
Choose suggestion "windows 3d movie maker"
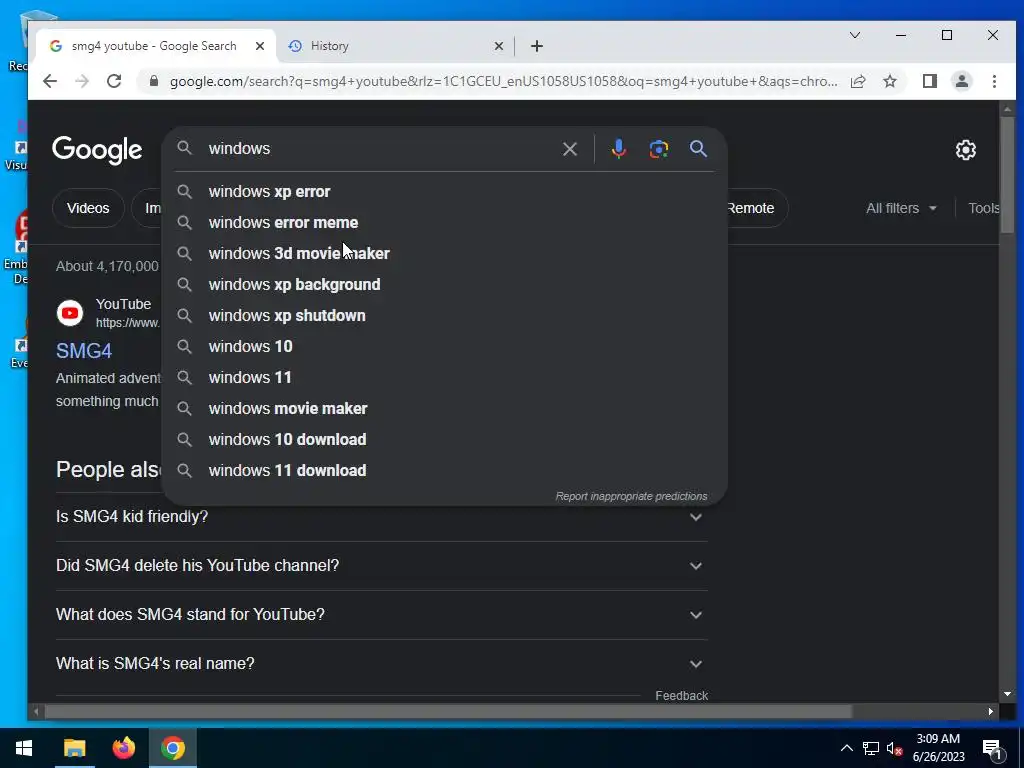coord(444,253)
